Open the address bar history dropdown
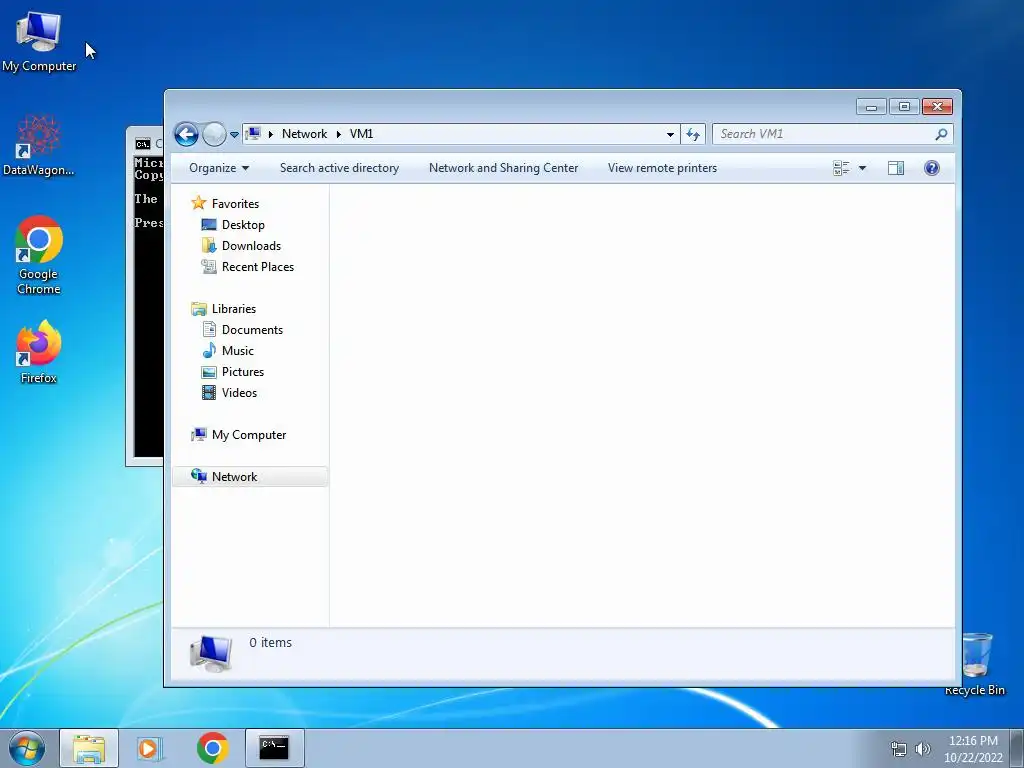1024x768 pixels. point(670,135)
